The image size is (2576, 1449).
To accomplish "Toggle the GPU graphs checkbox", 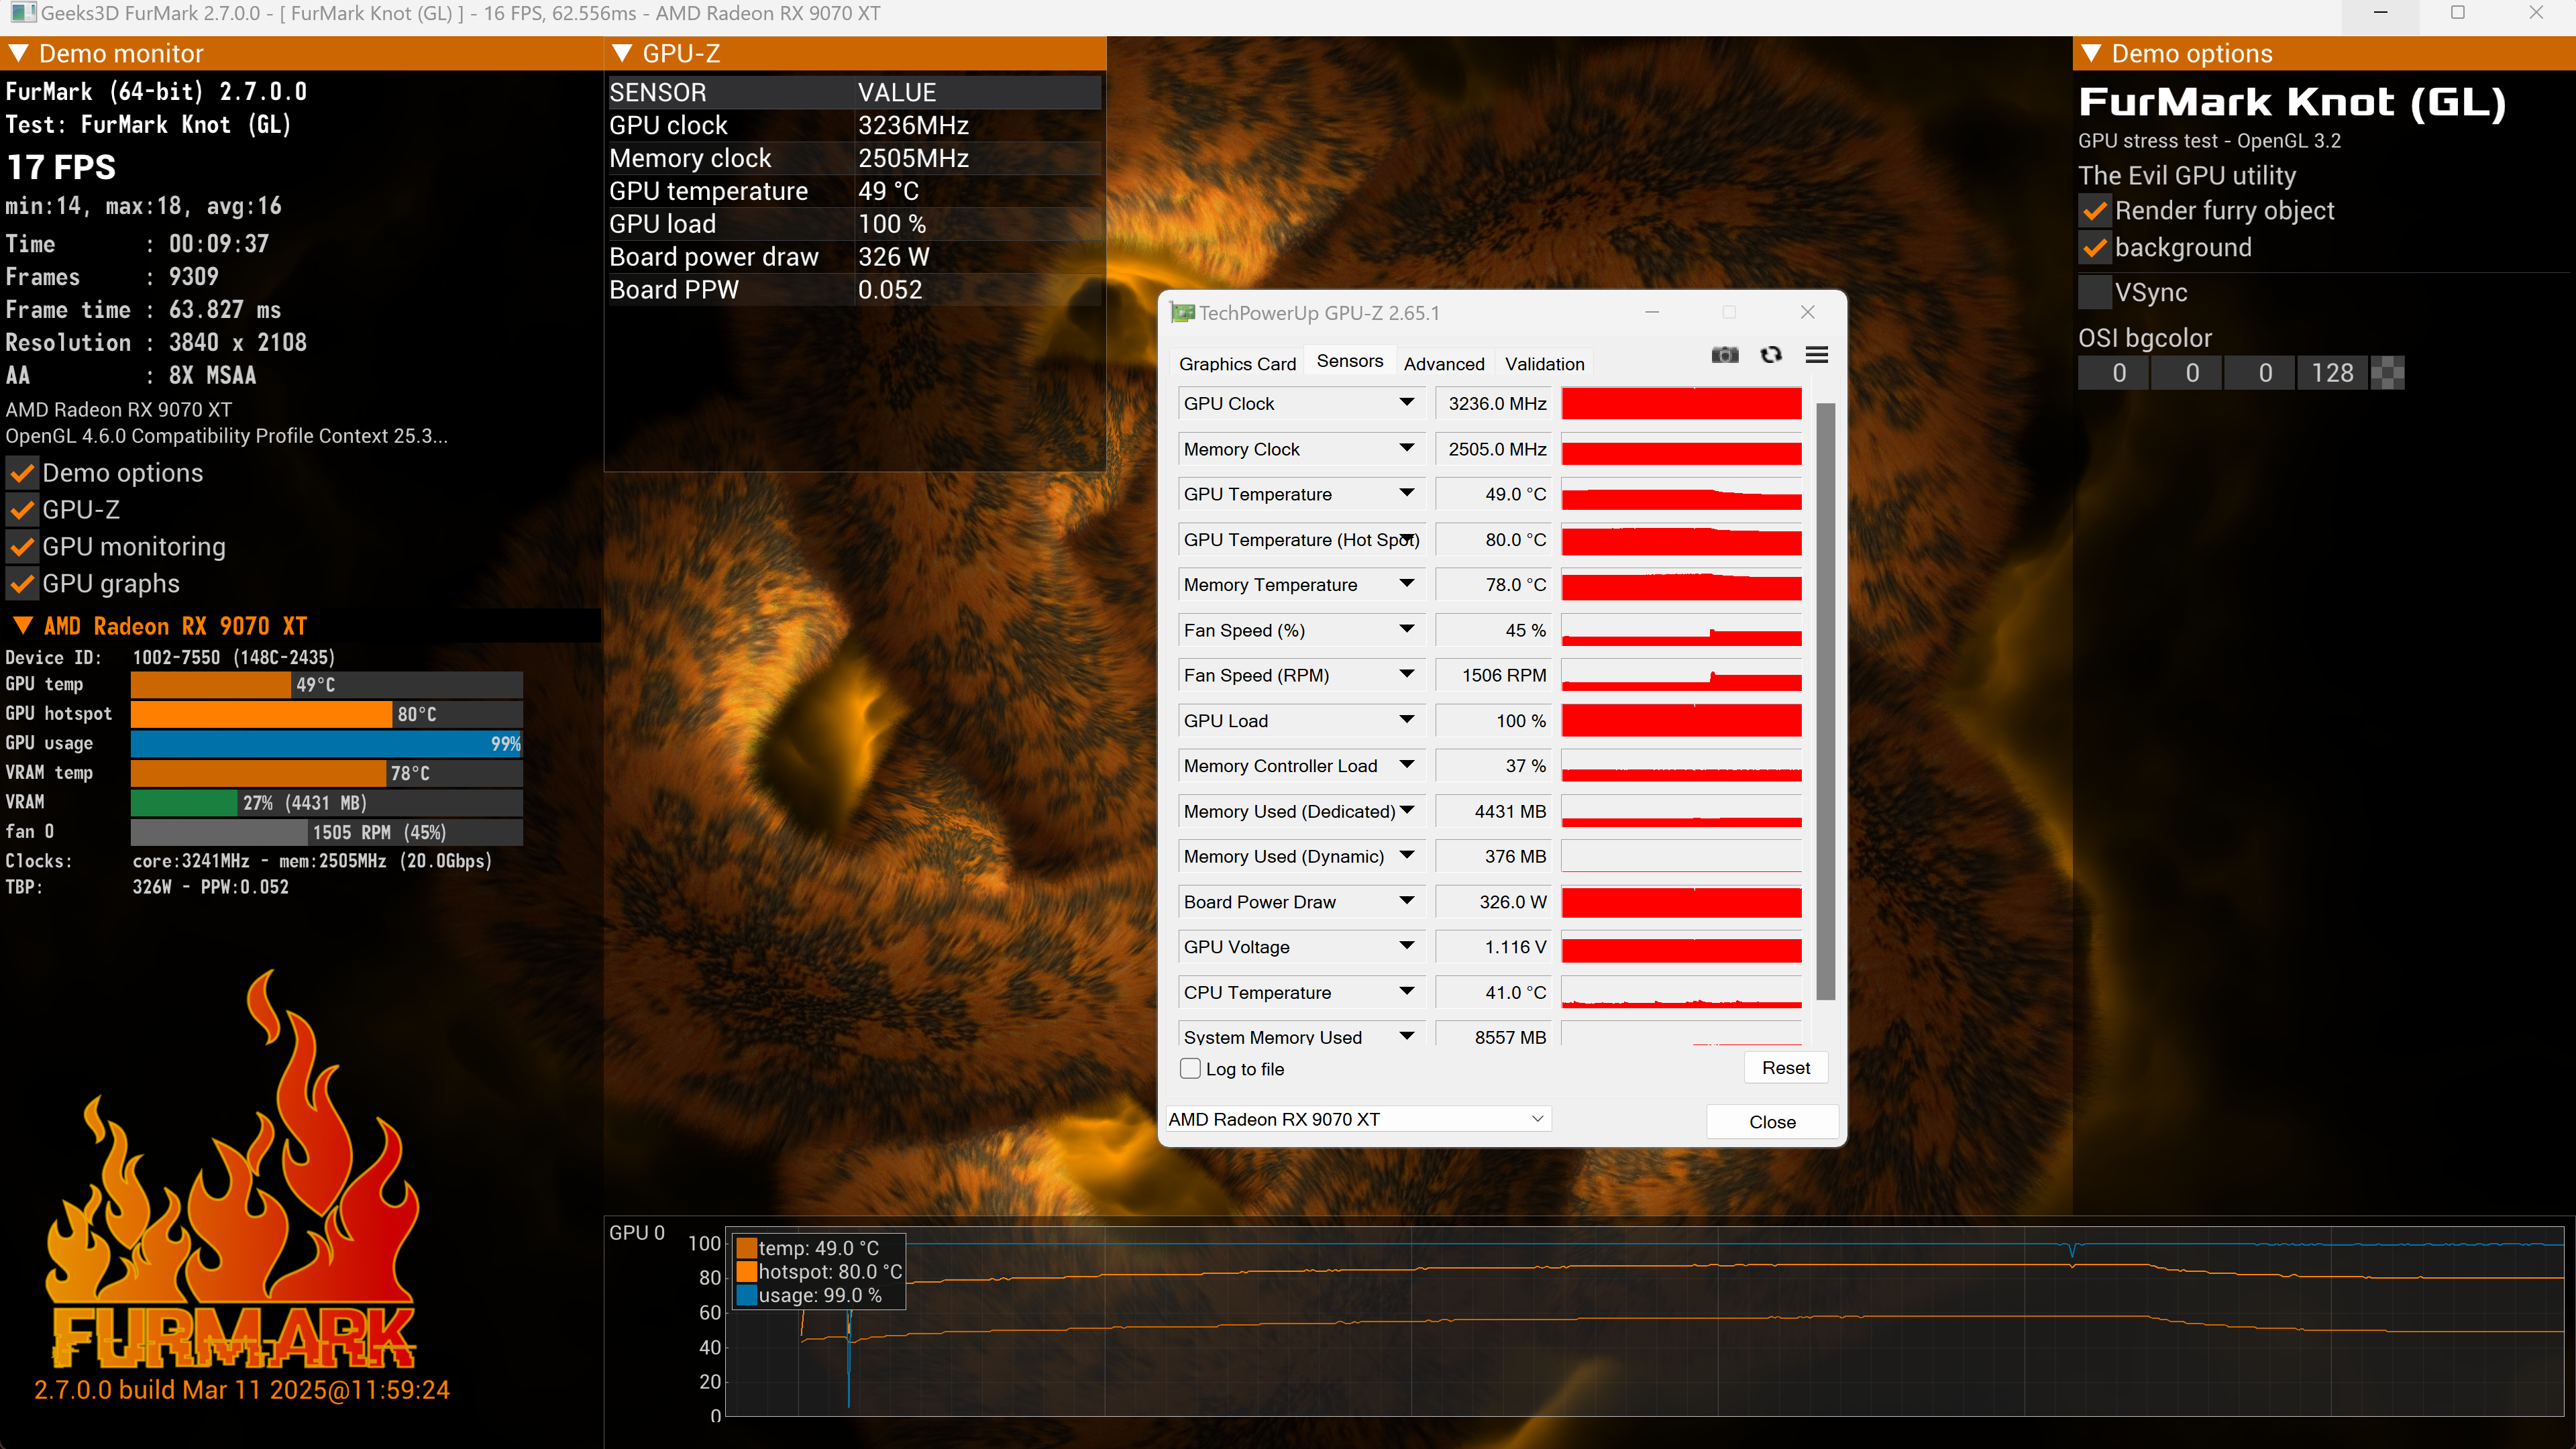I will pos(22,584).
